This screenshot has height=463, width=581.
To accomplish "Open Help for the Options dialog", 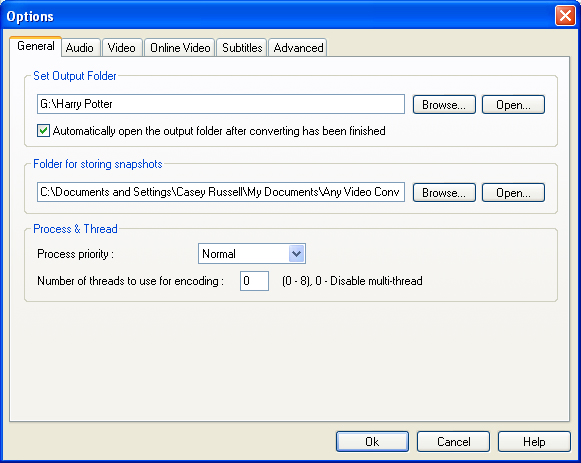I will click(534, 442).
